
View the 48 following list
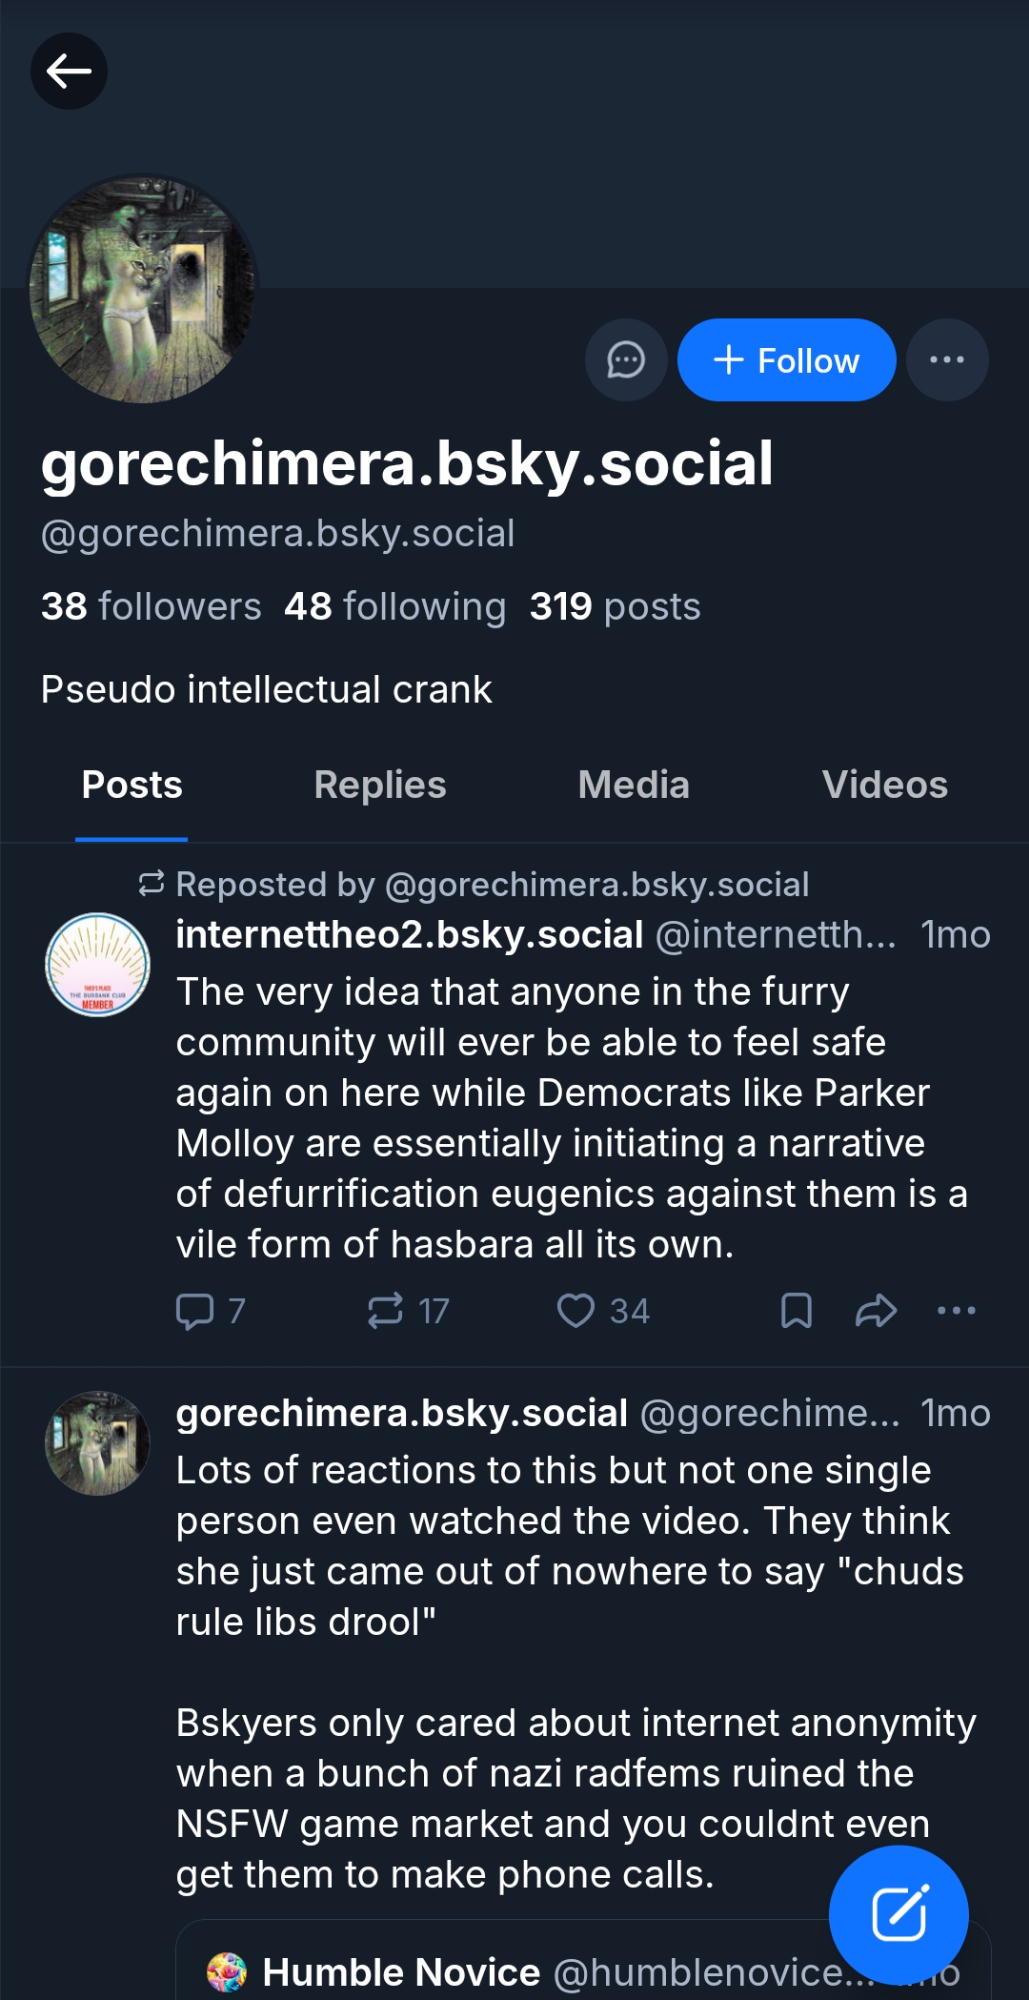(395, 606)
